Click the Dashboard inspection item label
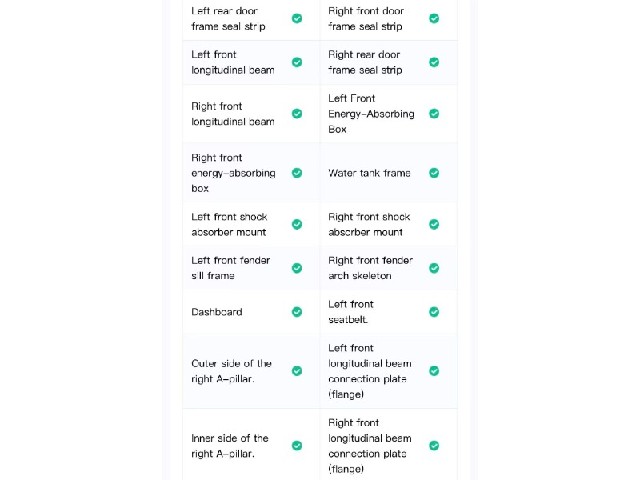Viewport: 640px width, 480px height. [217, 312]
